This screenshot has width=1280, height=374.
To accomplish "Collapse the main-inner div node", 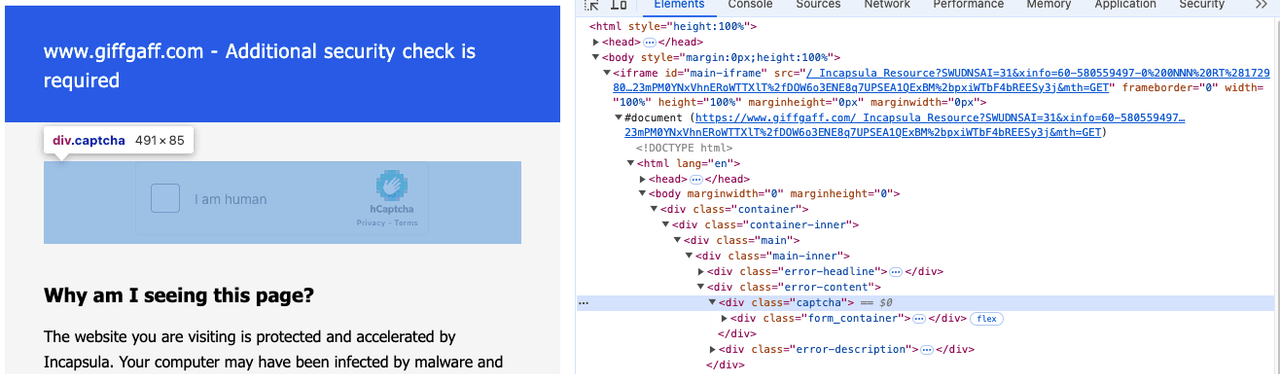I will click(x=689, y=255).
